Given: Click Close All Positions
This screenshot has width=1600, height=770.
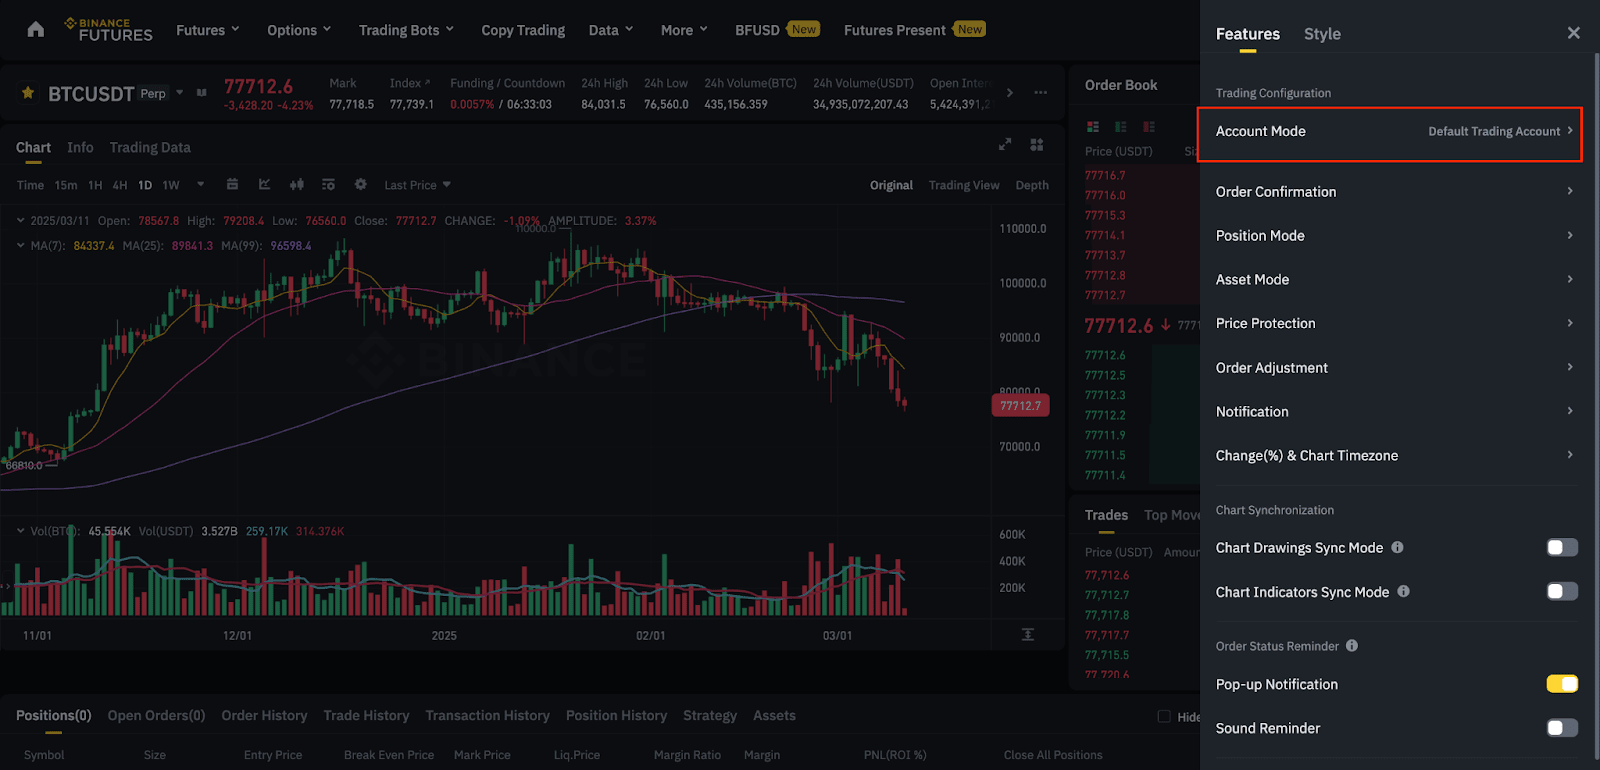Looking at the screenshot, I should tap(1053, 755).
